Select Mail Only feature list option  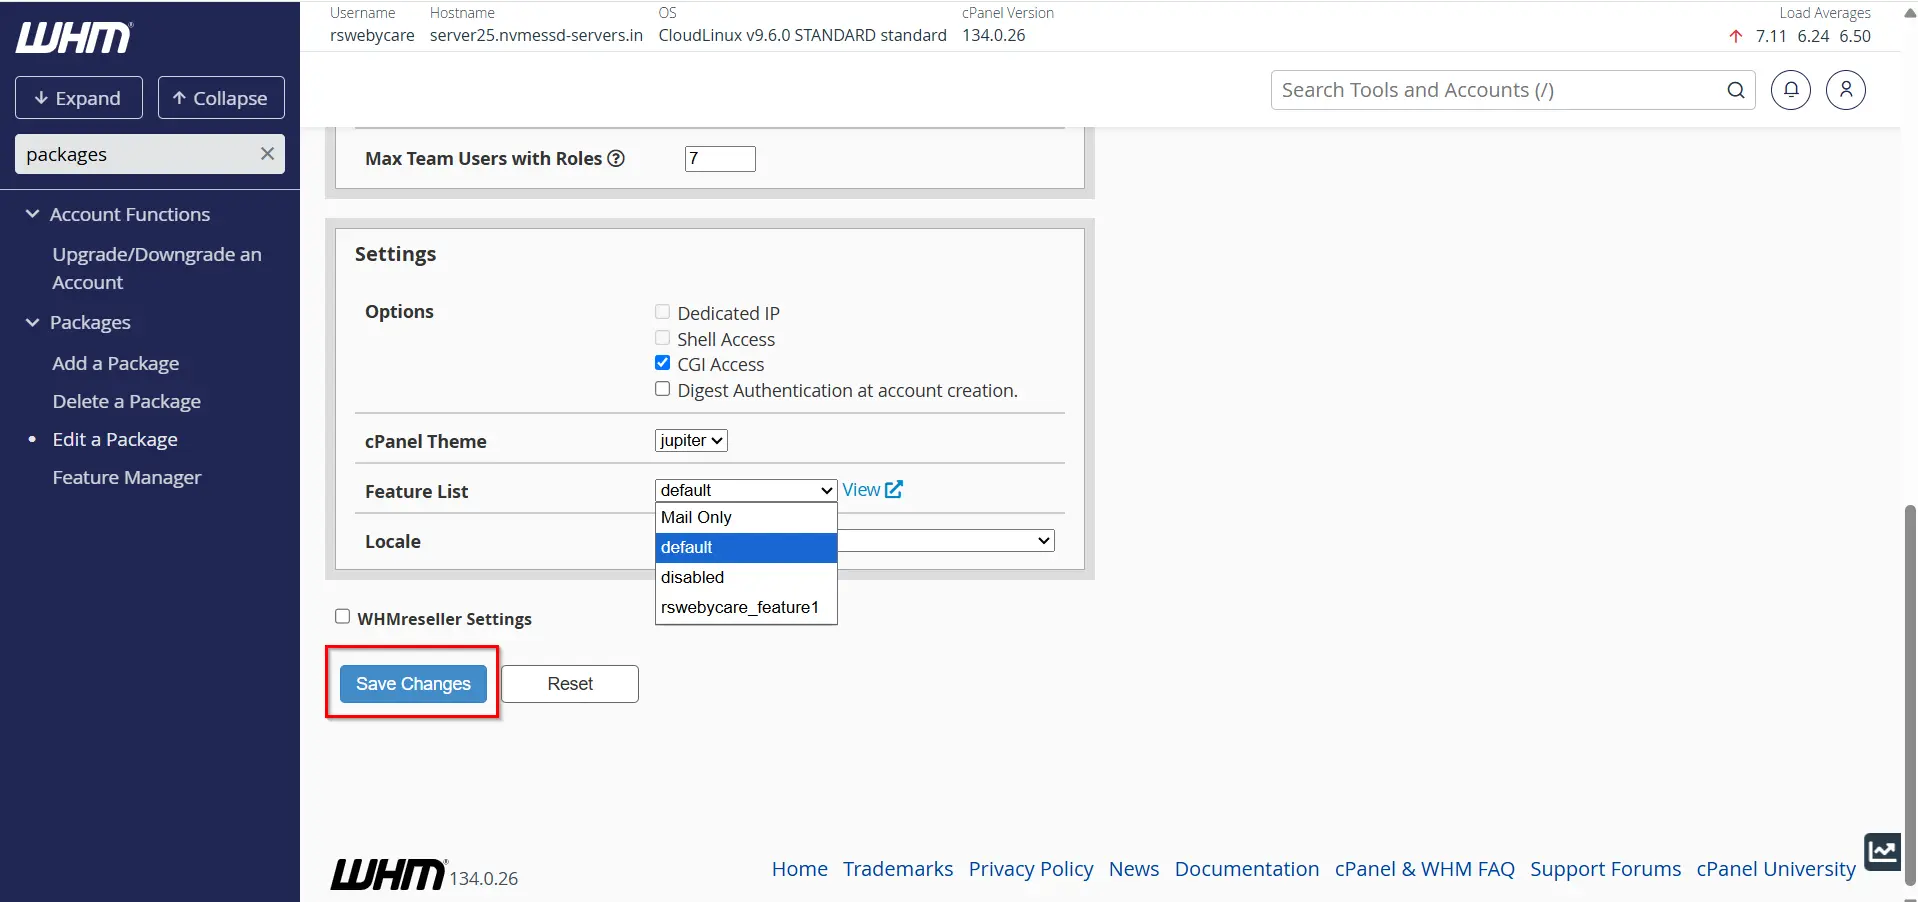[x=746, y=517]
